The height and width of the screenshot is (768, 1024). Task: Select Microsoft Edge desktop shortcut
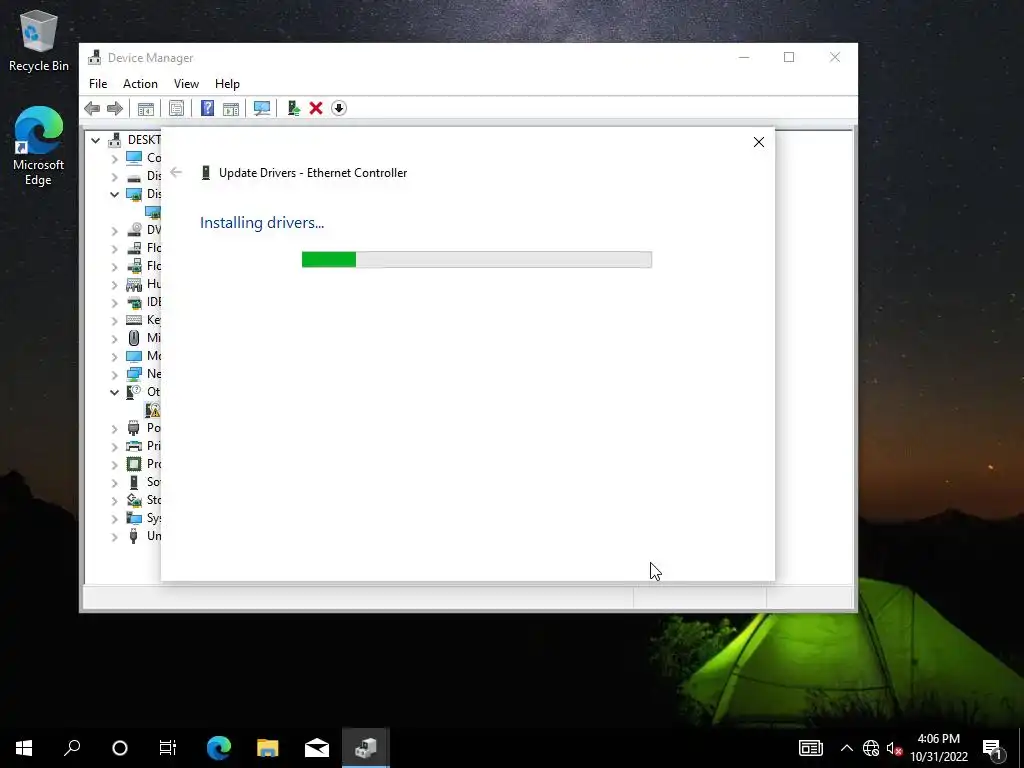click(39, 146)
